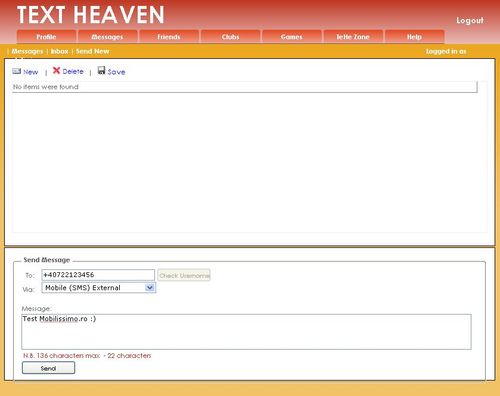Click the Messages submenu link
This screenshot has width=500, height=396.
coord(27,51)
